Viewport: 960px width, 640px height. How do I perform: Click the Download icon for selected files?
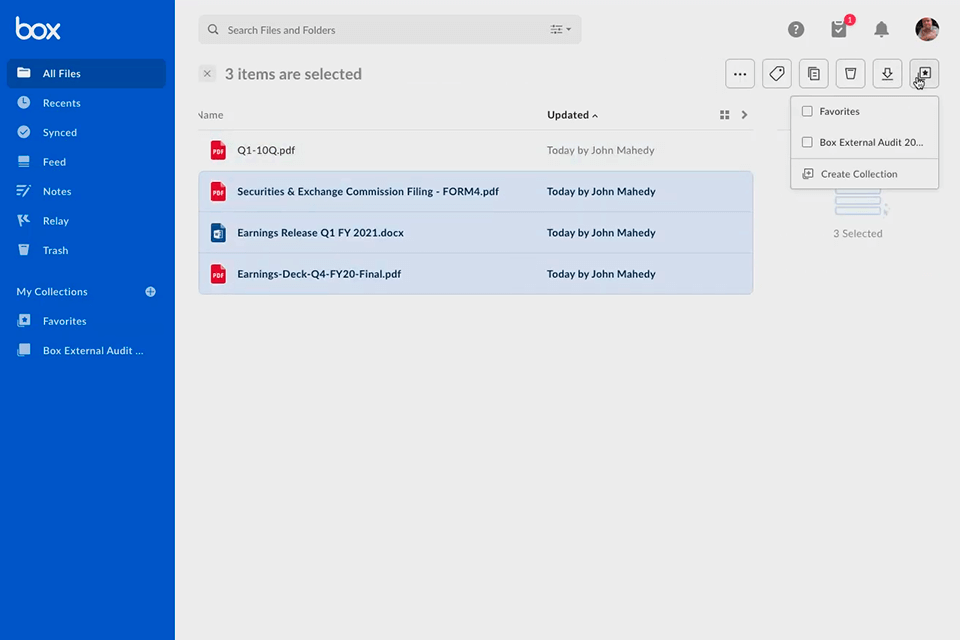(x=887, y=73)
